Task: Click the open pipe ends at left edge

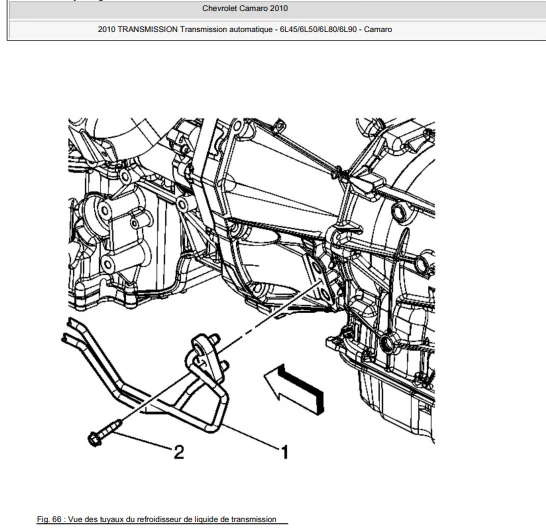Action: (70, 329)
